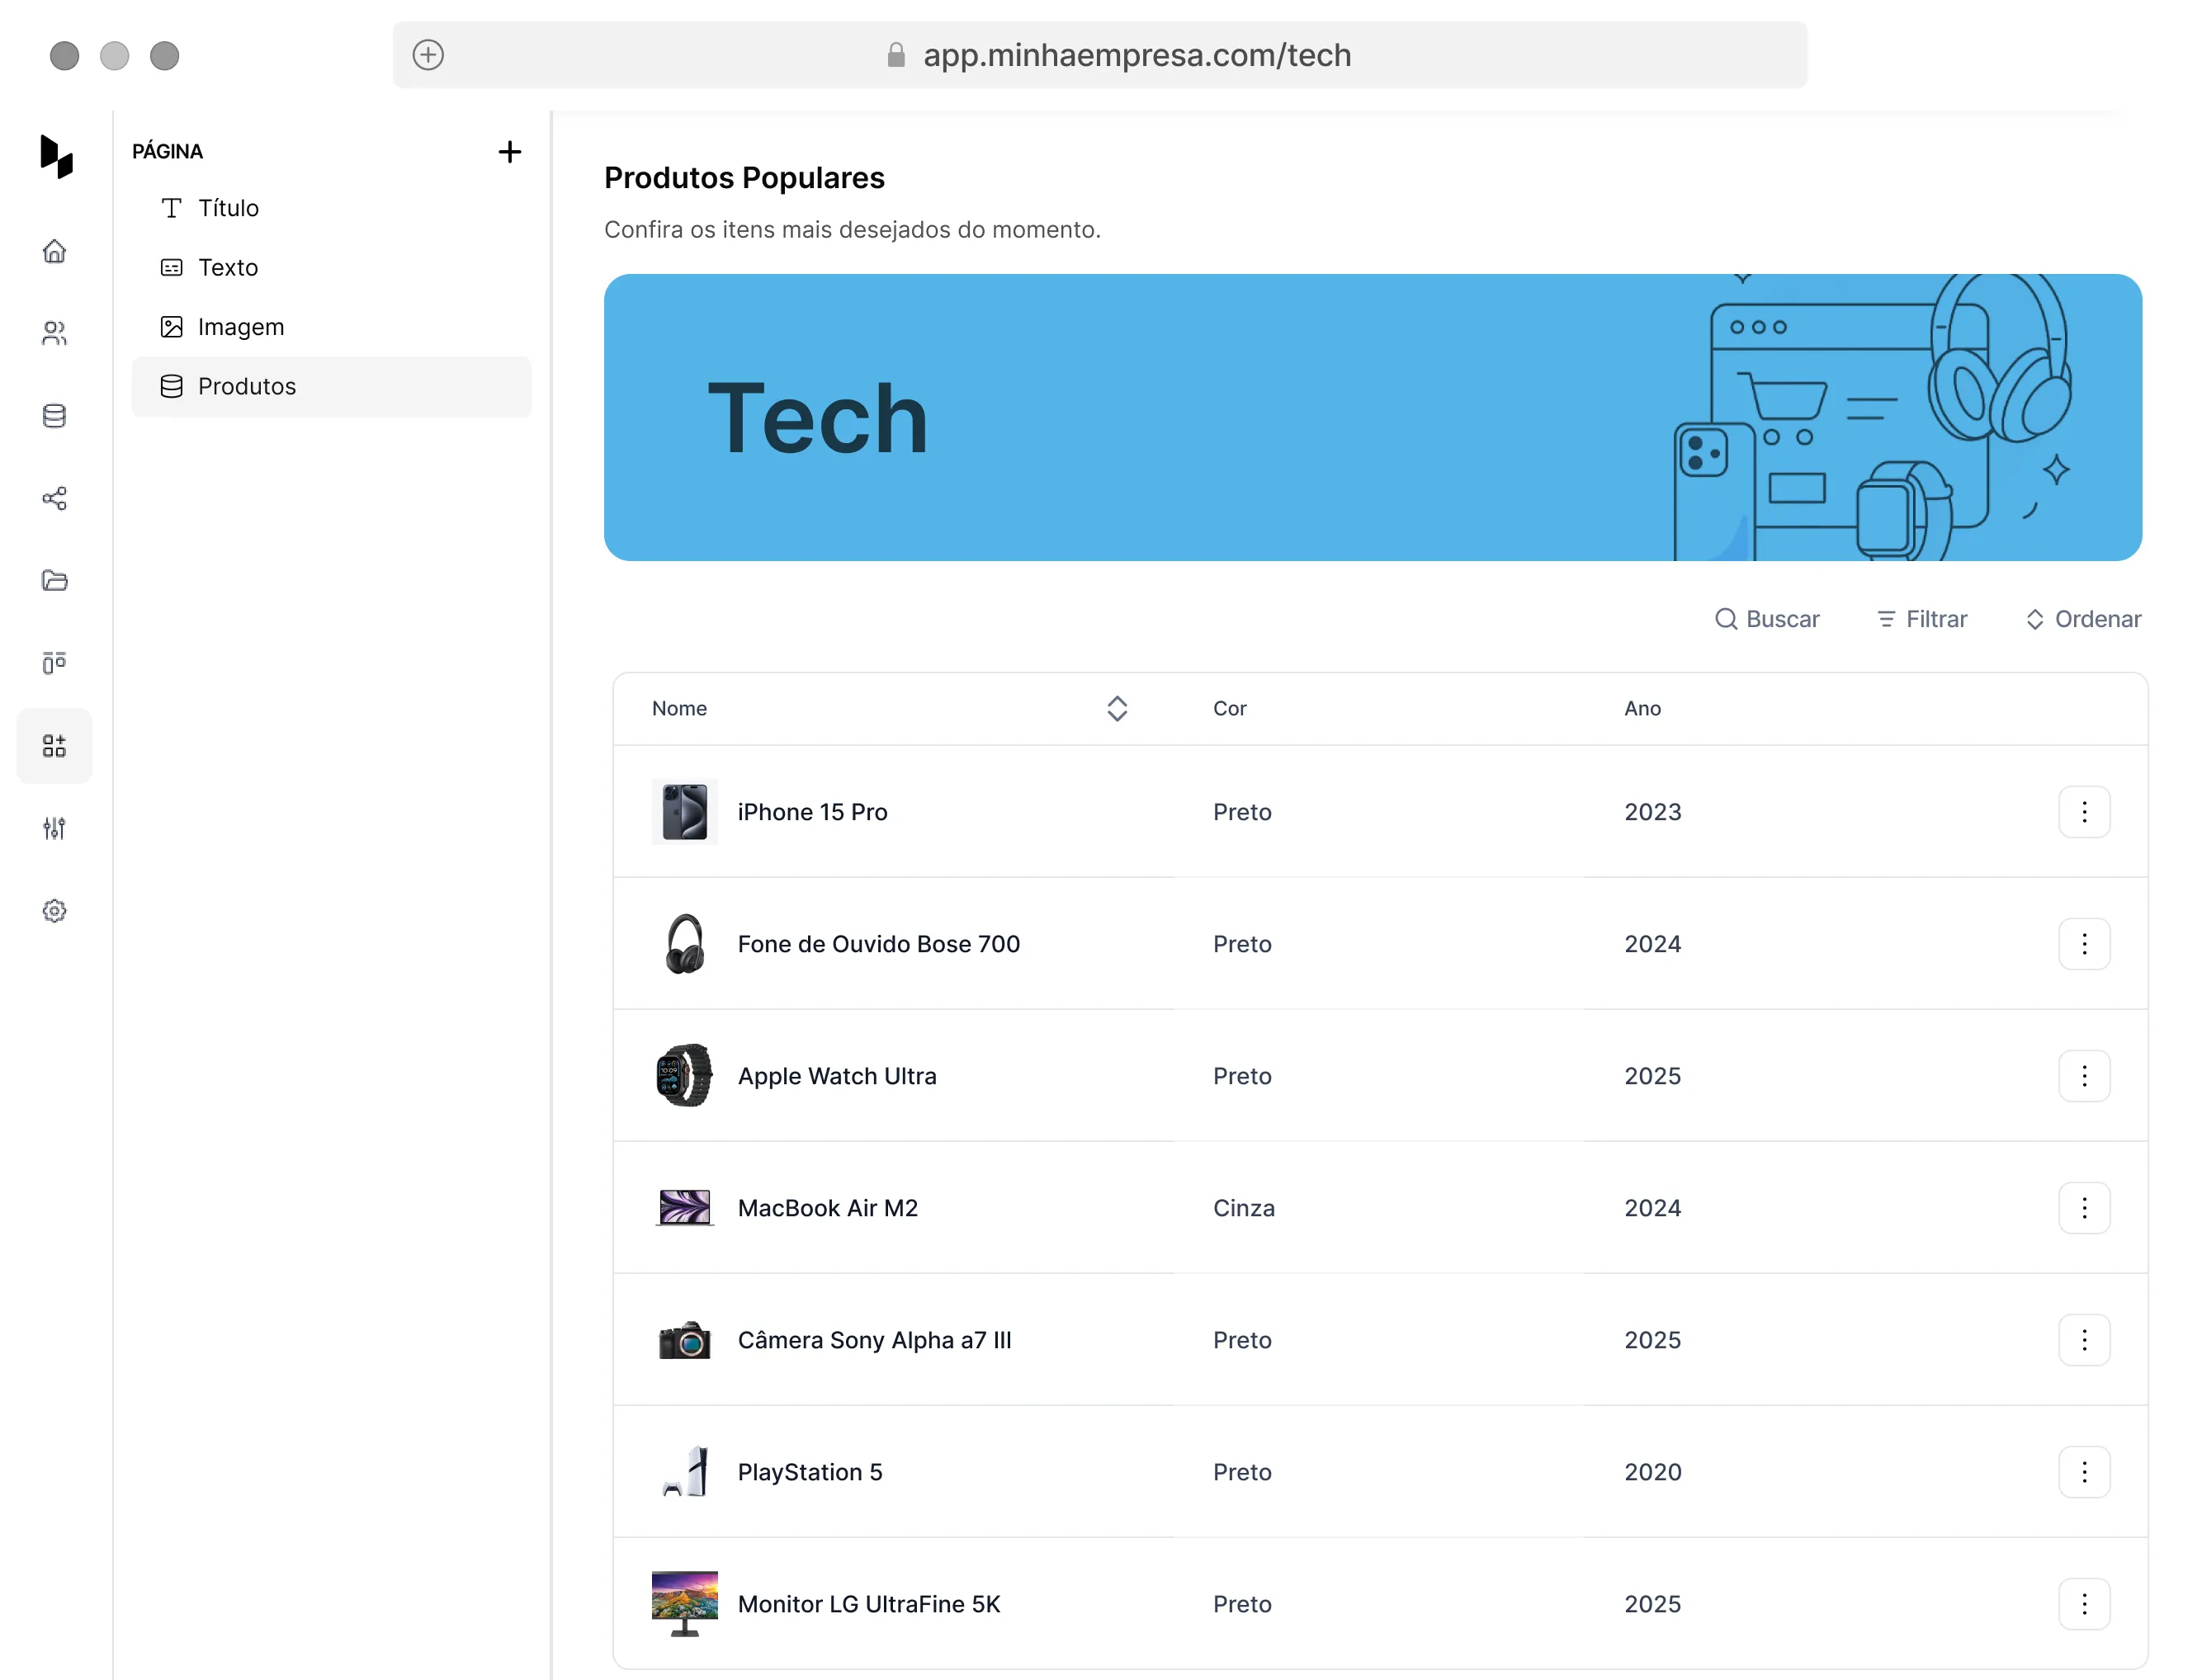Select the Users icon in the sidebar

click(x=55, y=333)
